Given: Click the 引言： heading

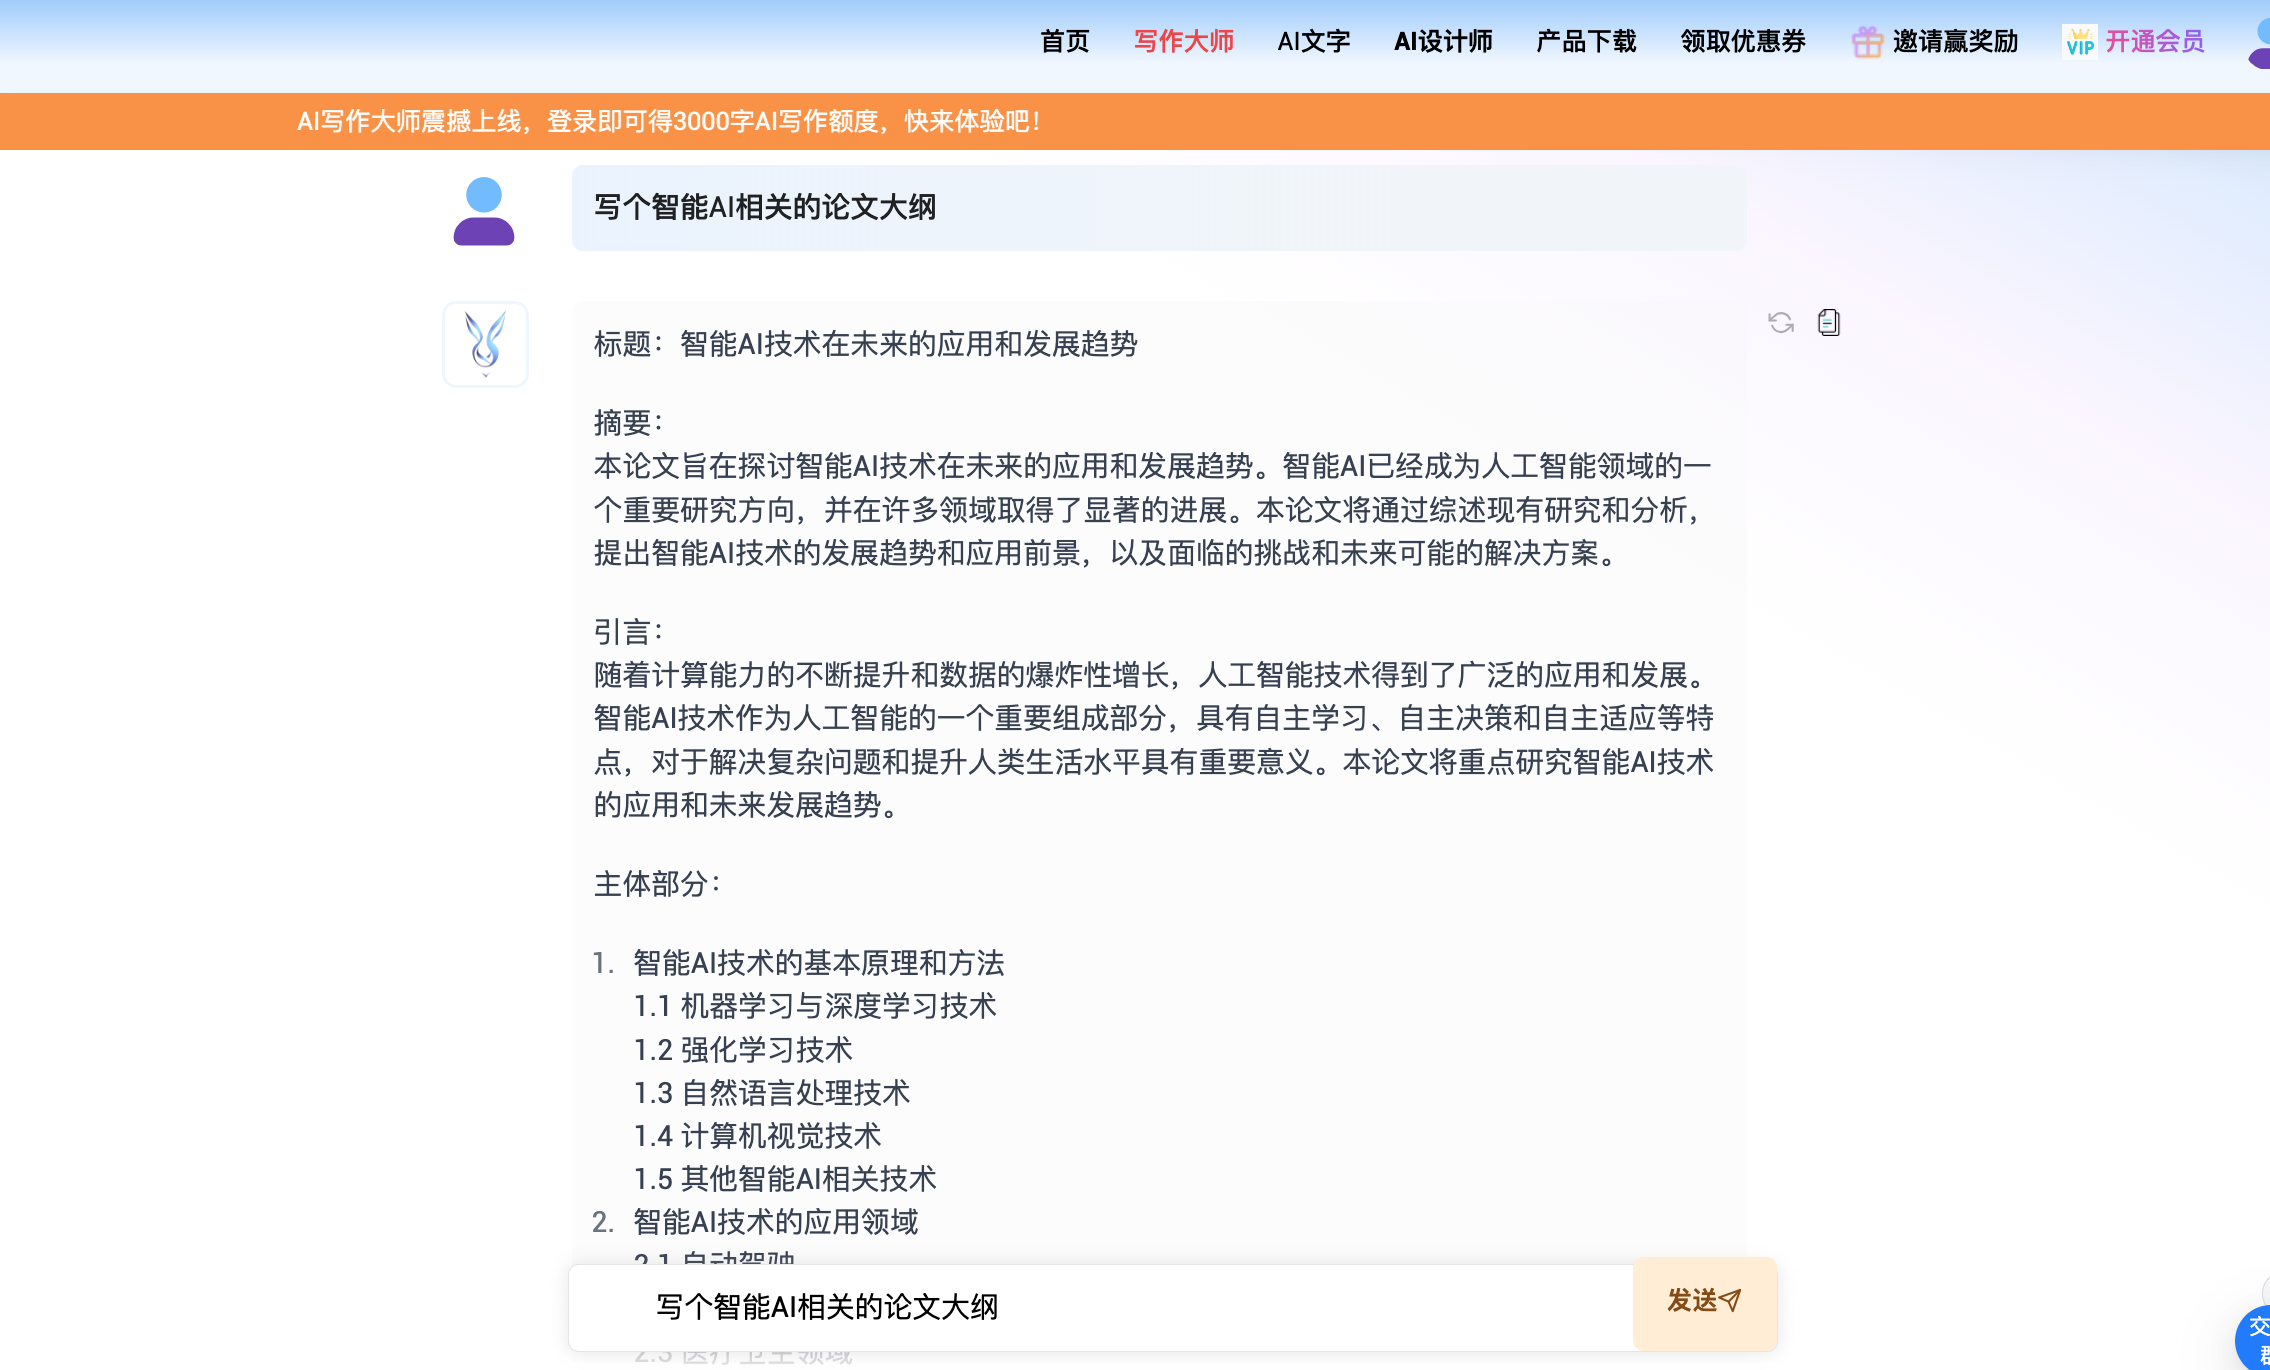Looking at the screenshot, I should 629,632.
